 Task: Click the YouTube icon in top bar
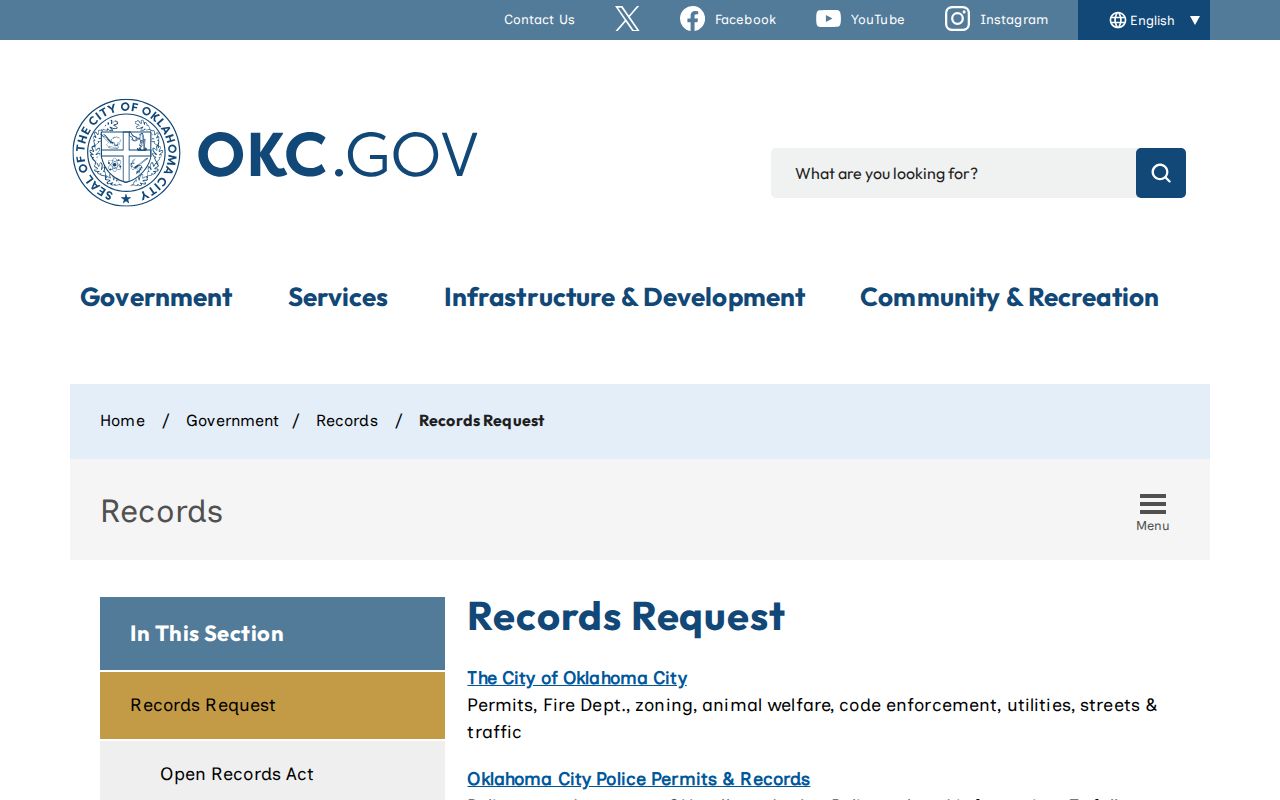point(828,19)
